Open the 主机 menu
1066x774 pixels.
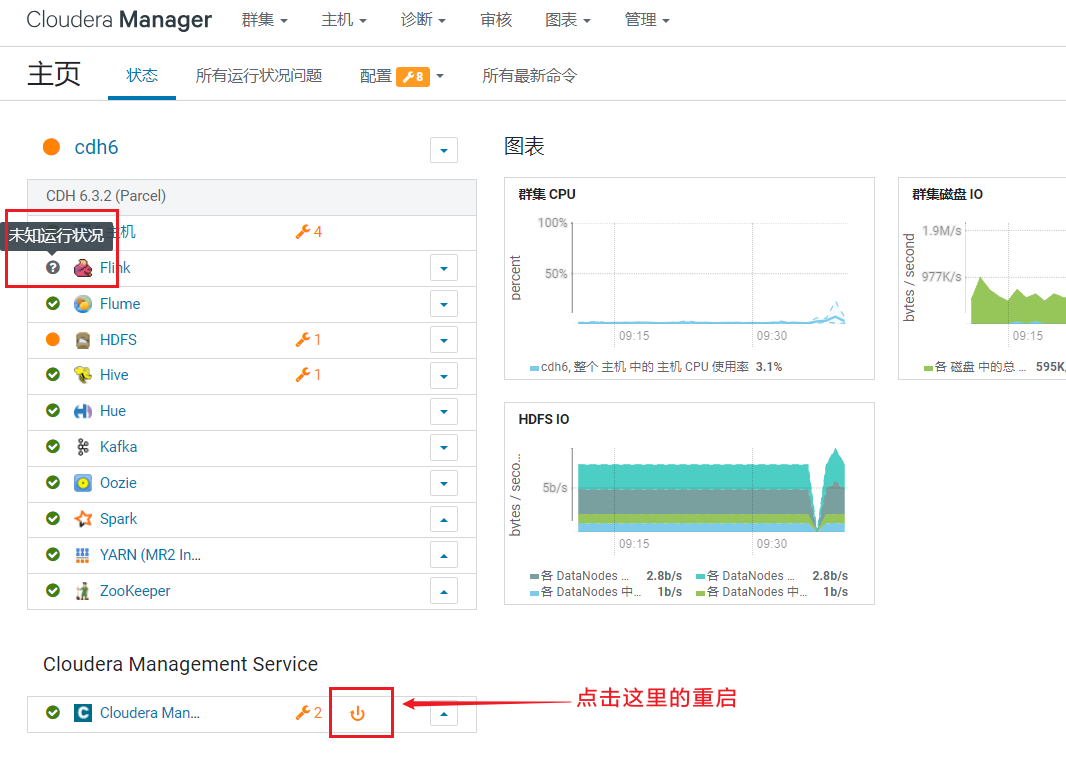tap(344, 20)
